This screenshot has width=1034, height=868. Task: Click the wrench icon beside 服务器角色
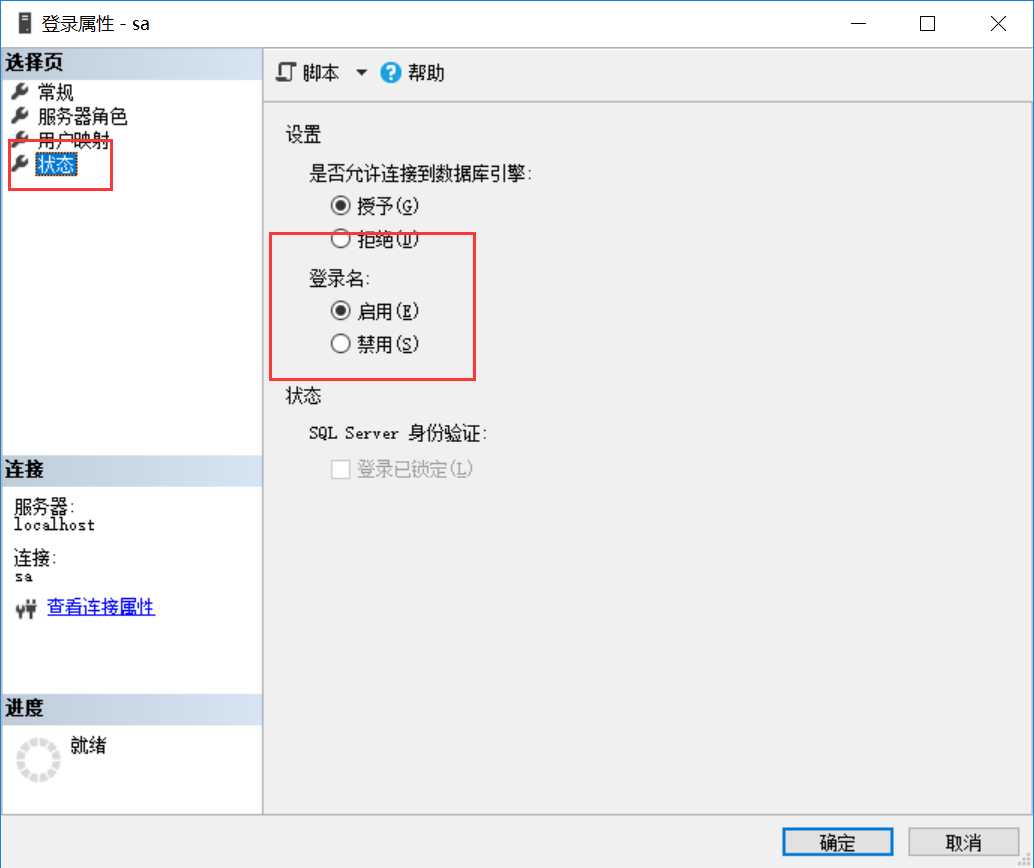[20, 115]
